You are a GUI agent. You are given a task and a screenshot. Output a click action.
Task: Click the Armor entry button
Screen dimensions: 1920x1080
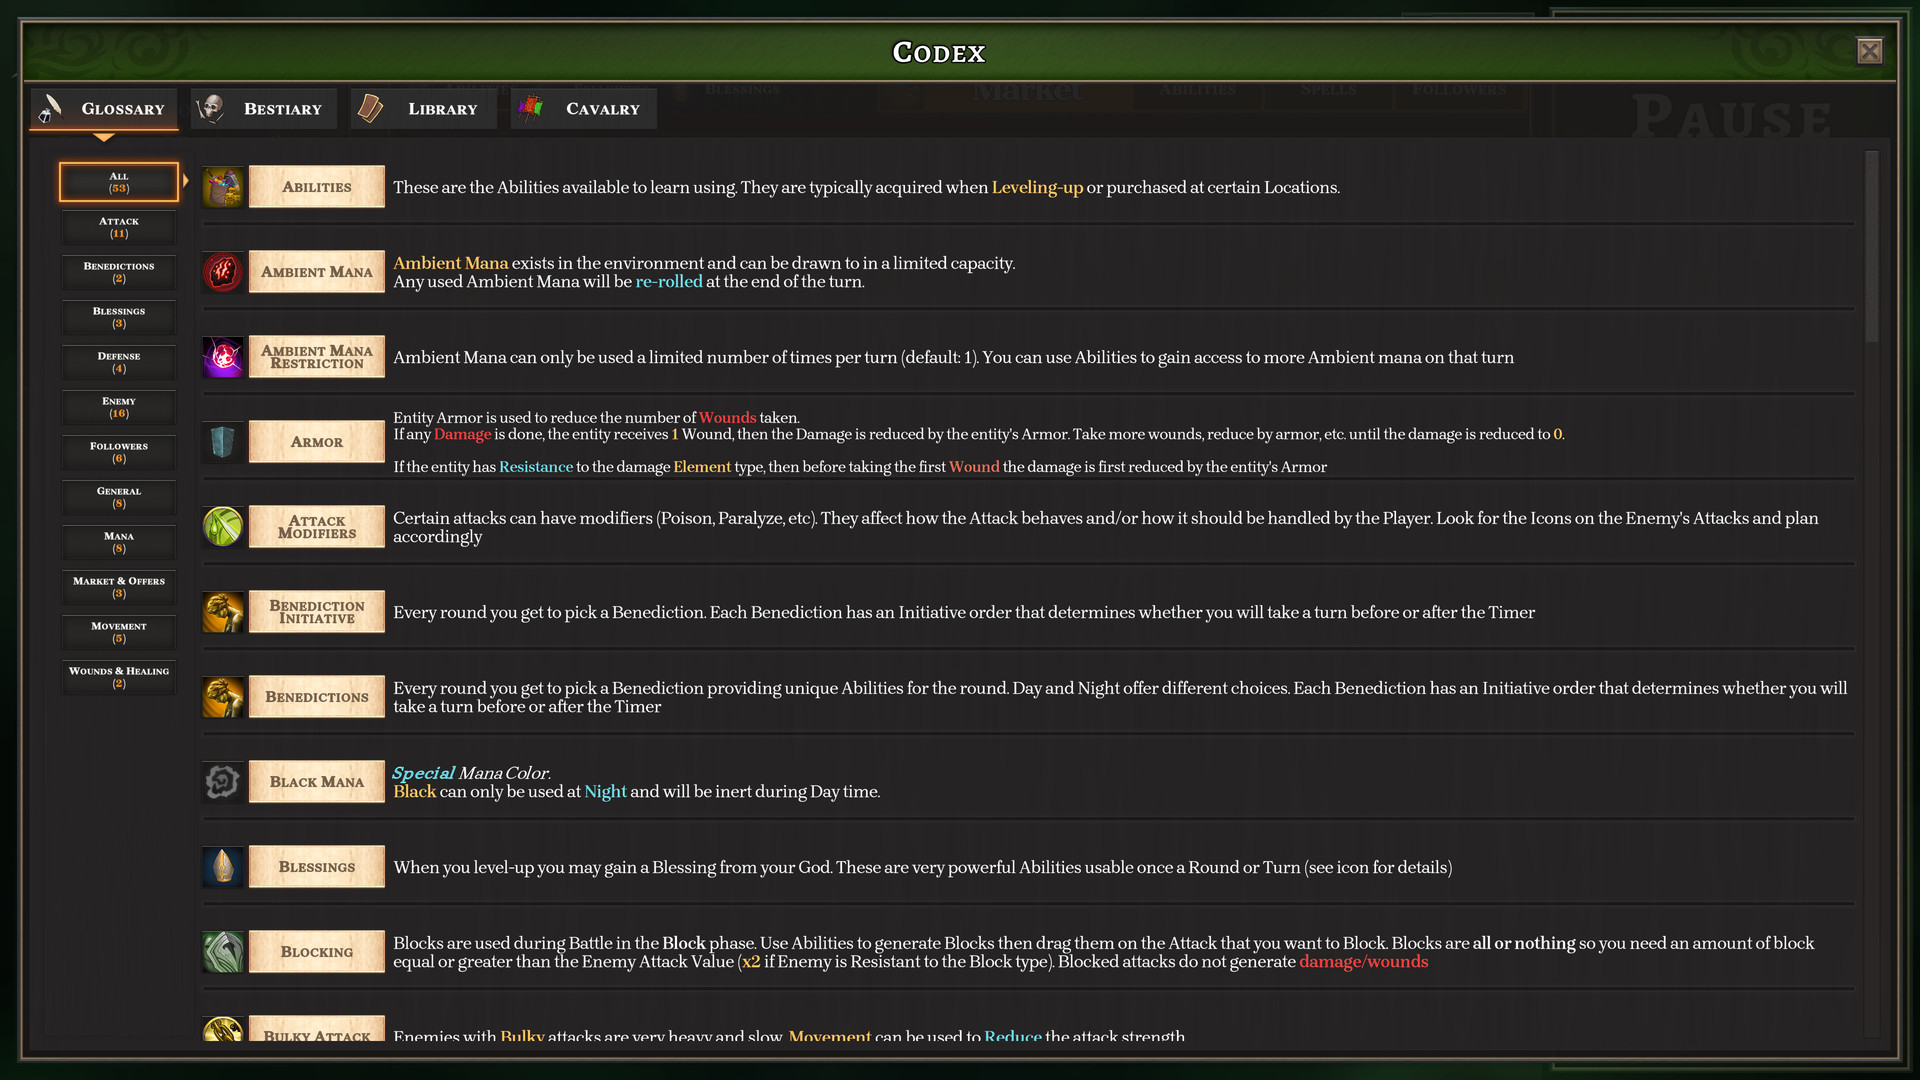tap(316, 442)
